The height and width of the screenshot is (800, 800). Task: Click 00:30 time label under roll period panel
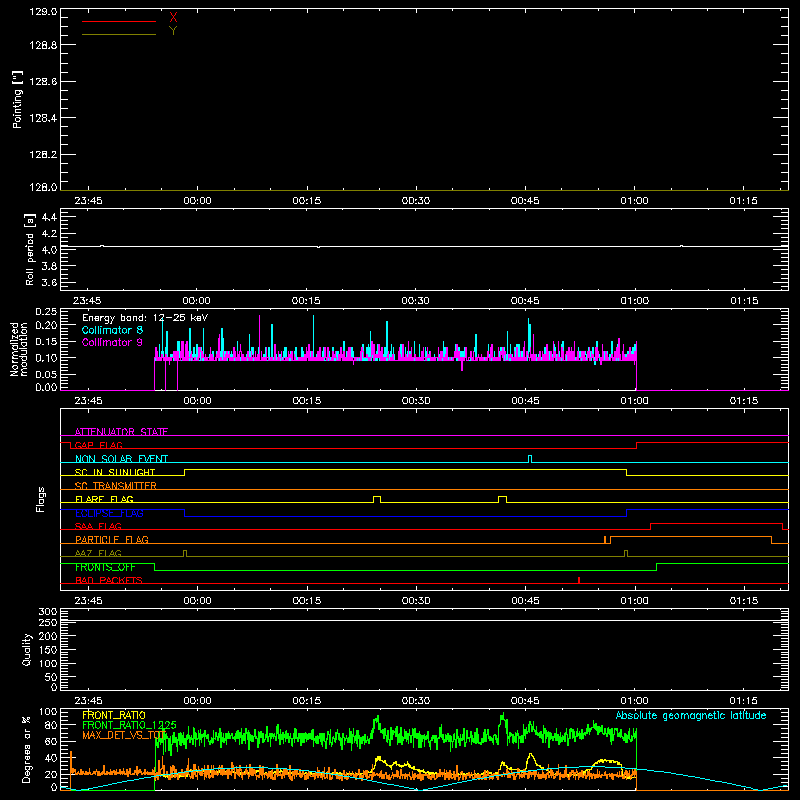415,301
